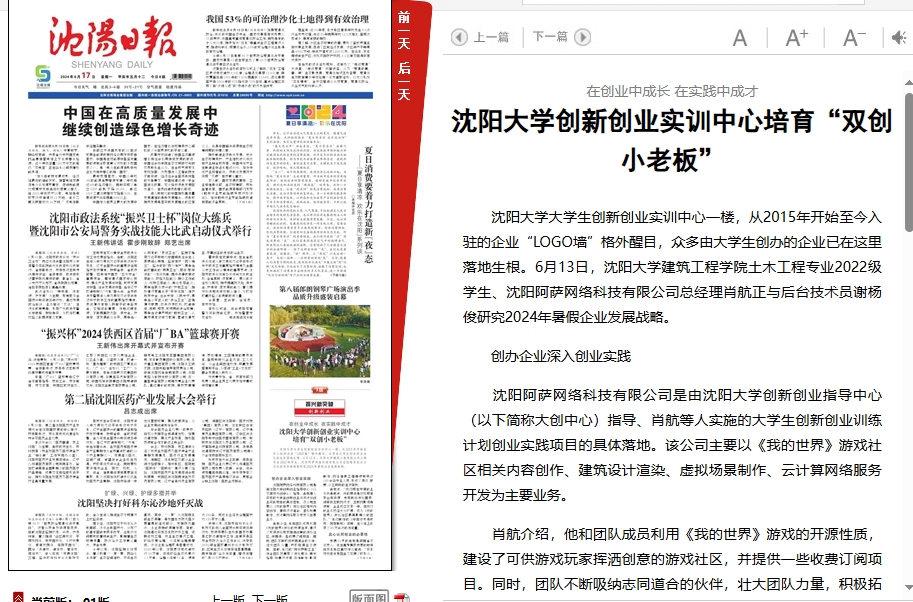
Task: Open the 沈阳坚决打好科尔沁沙地歼灭战 article
Action: [x=140, y=503]
